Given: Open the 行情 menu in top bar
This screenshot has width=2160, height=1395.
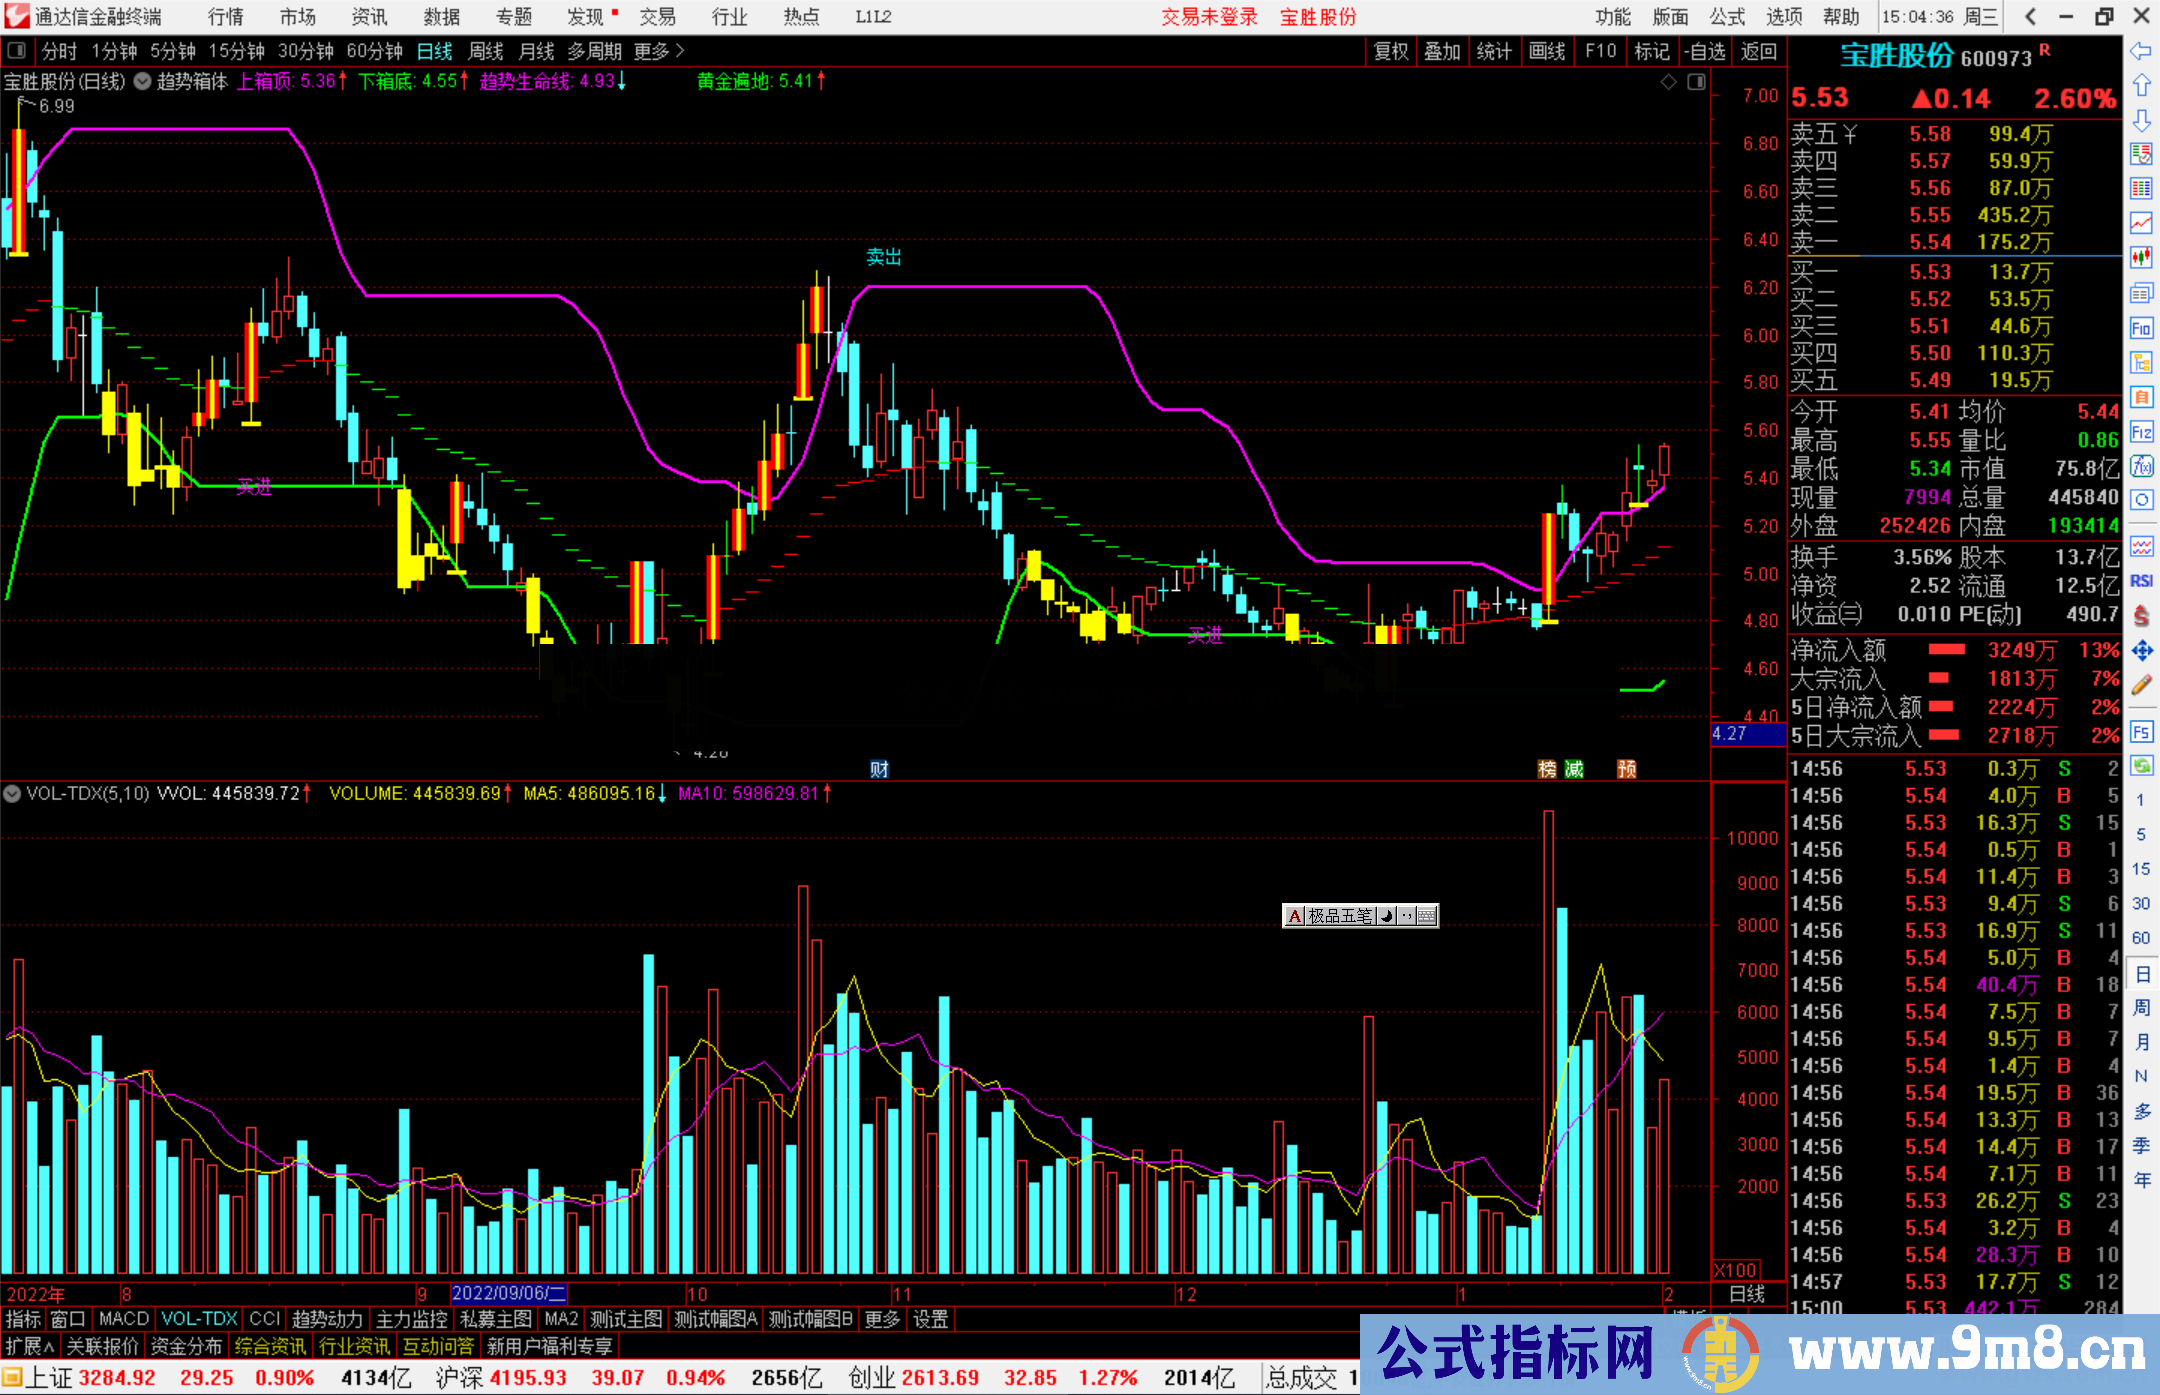Looking at the screenshot, I should coord(225,17).
